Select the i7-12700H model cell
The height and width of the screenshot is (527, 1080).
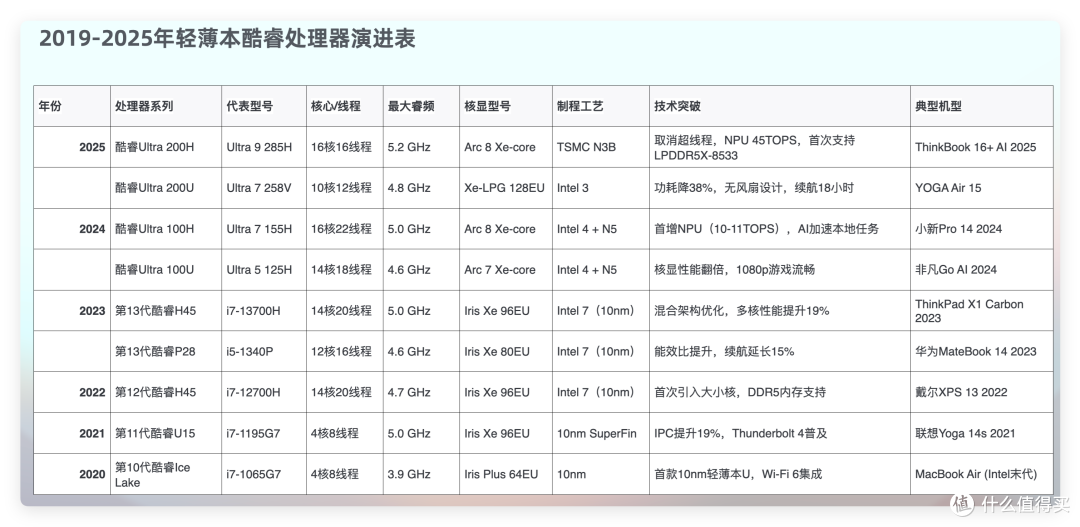click(x=264, y=392)
